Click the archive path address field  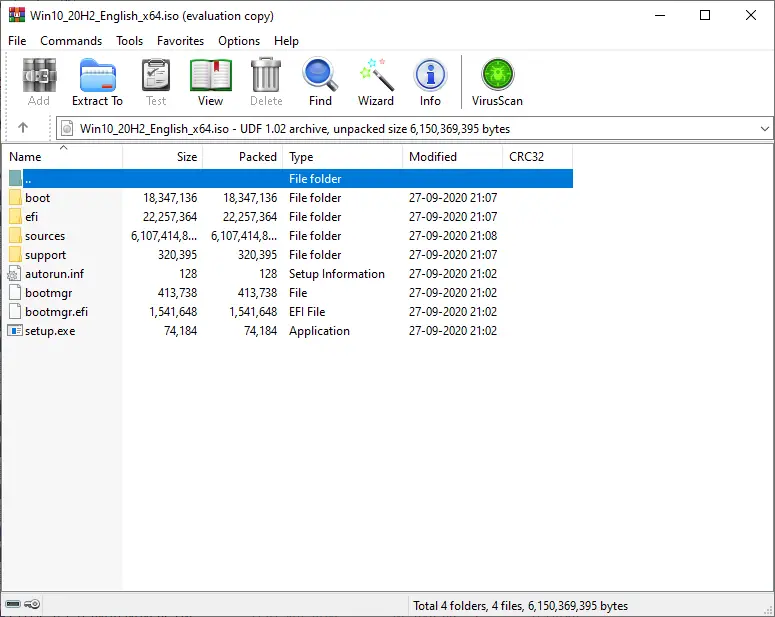pos(414,129)
